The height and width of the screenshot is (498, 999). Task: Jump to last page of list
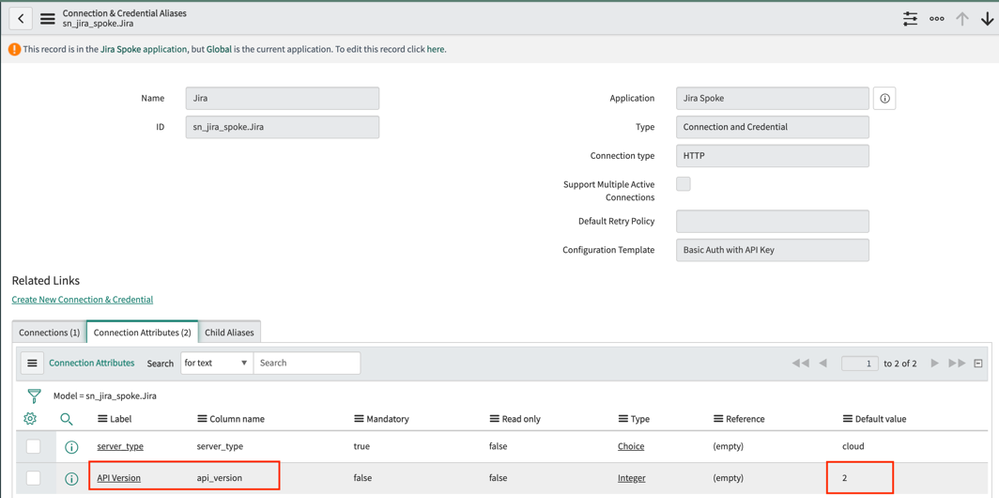click(957, 363)
